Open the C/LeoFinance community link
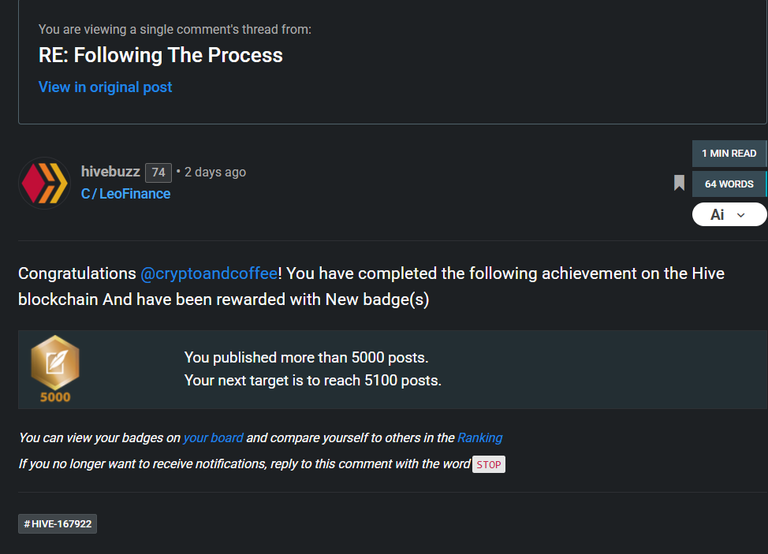The image size is (768, 554). tap(125, 194)
